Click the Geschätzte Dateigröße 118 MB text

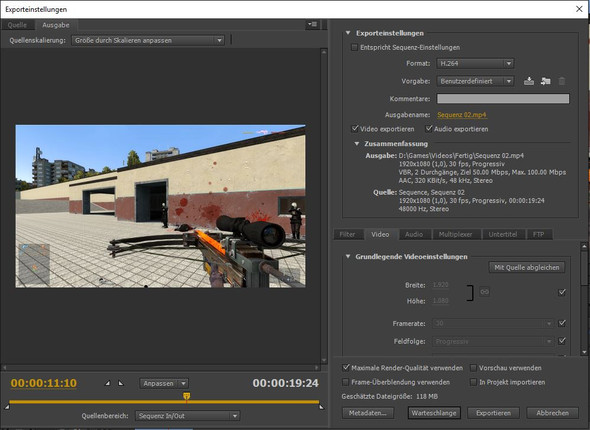(x=389, y=396)
